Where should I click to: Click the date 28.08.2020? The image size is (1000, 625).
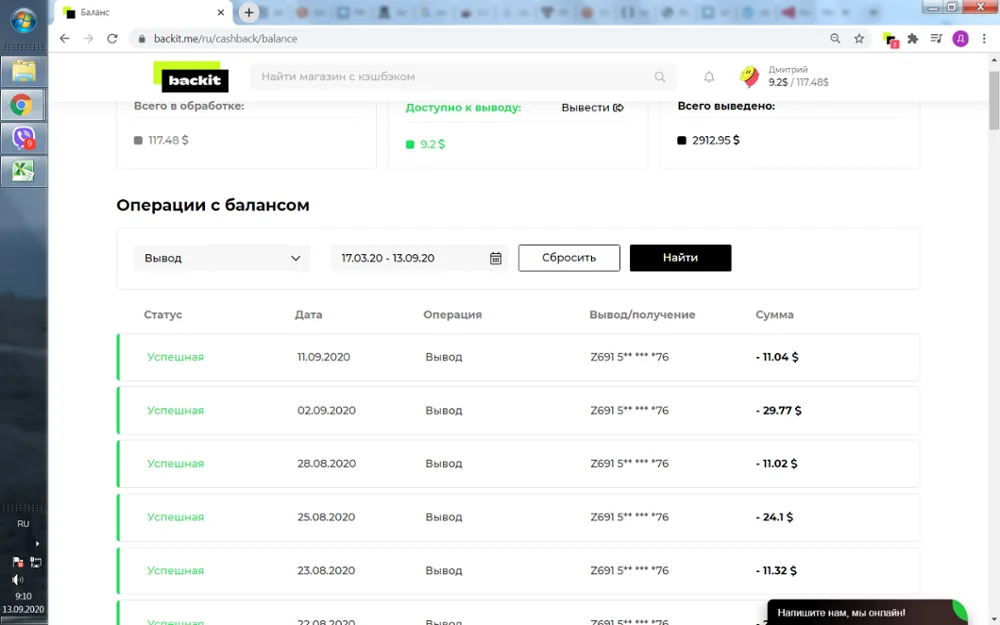[327, 464]
